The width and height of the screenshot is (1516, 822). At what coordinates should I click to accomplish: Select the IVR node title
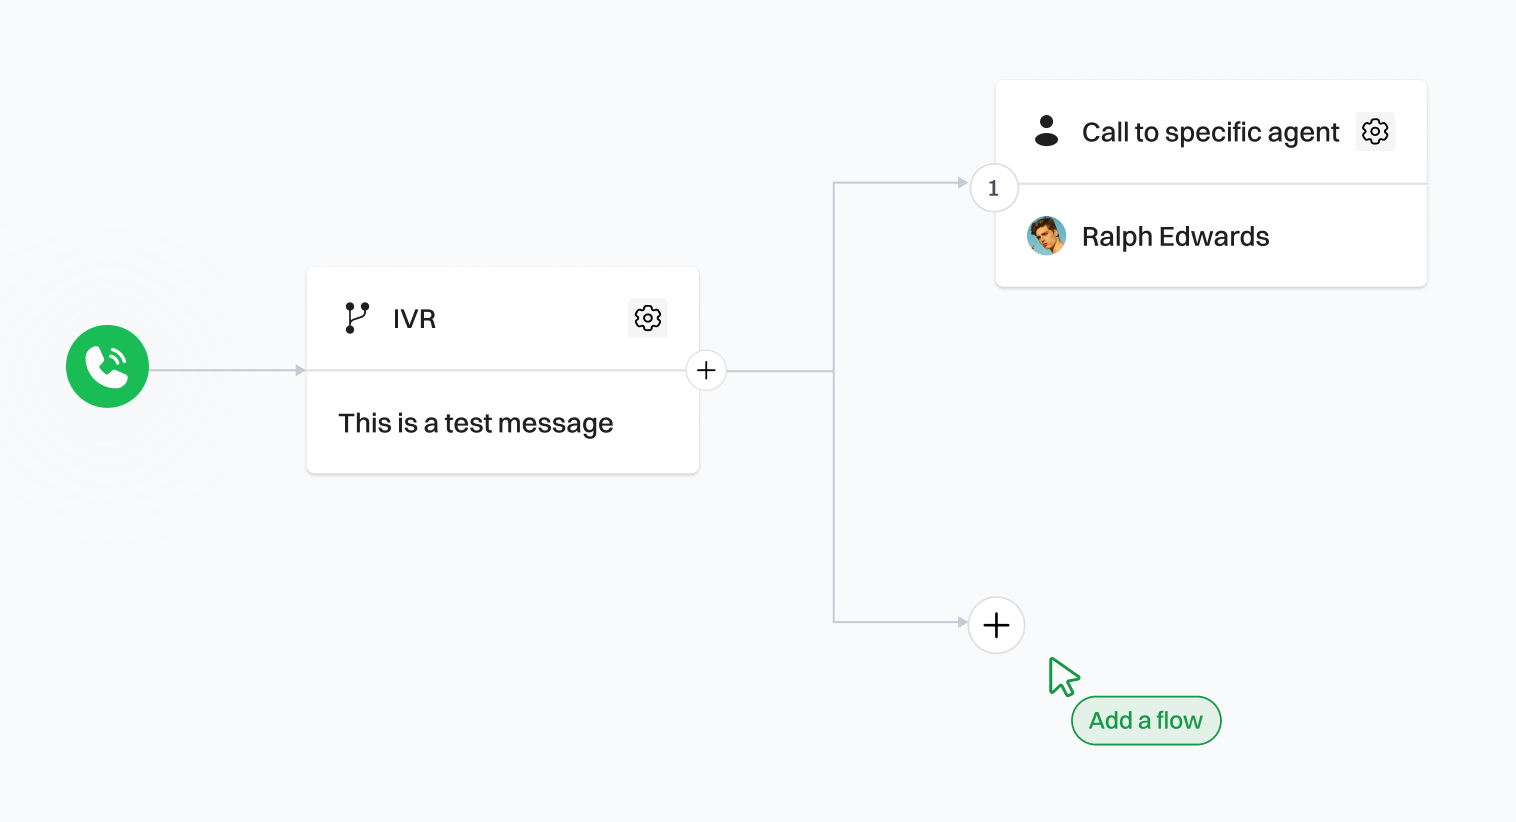click(x=414, y=319)
